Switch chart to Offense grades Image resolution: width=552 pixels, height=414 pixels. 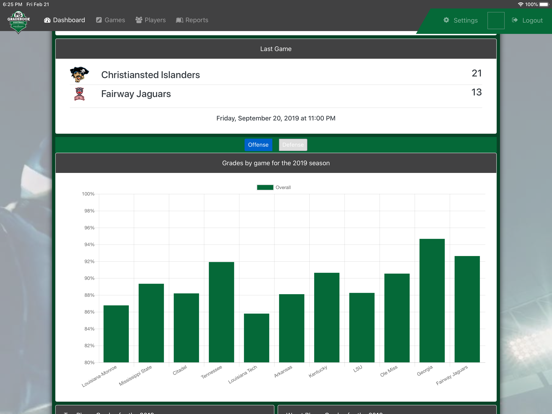tap(258, 145)
